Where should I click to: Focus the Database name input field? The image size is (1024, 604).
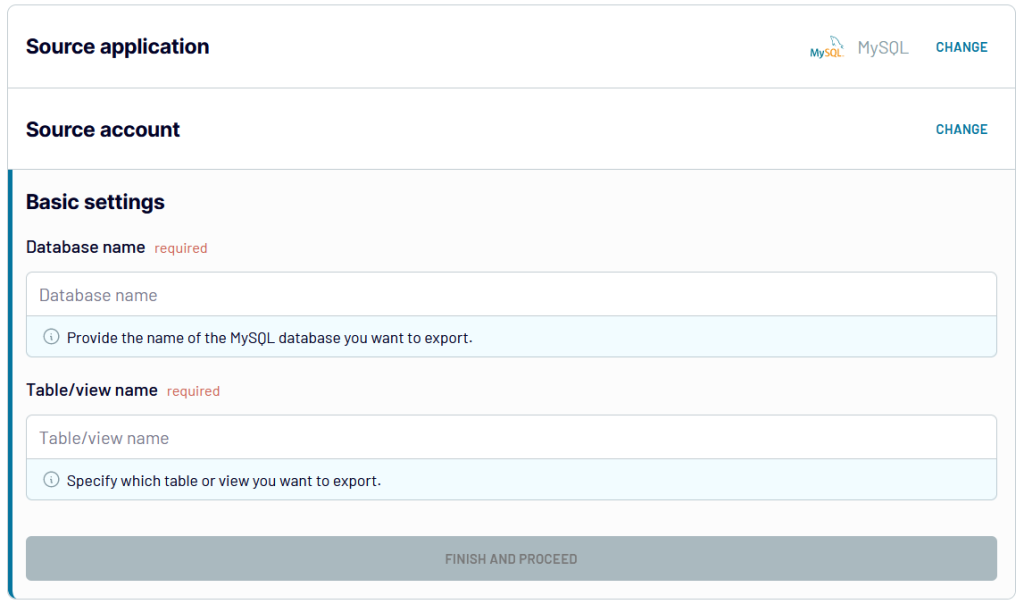(x=511, y=295)
